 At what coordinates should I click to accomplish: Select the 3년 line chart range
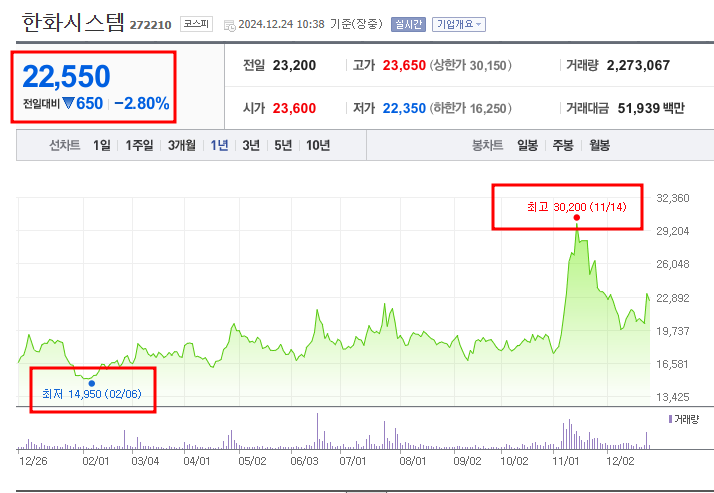point(251,145)
